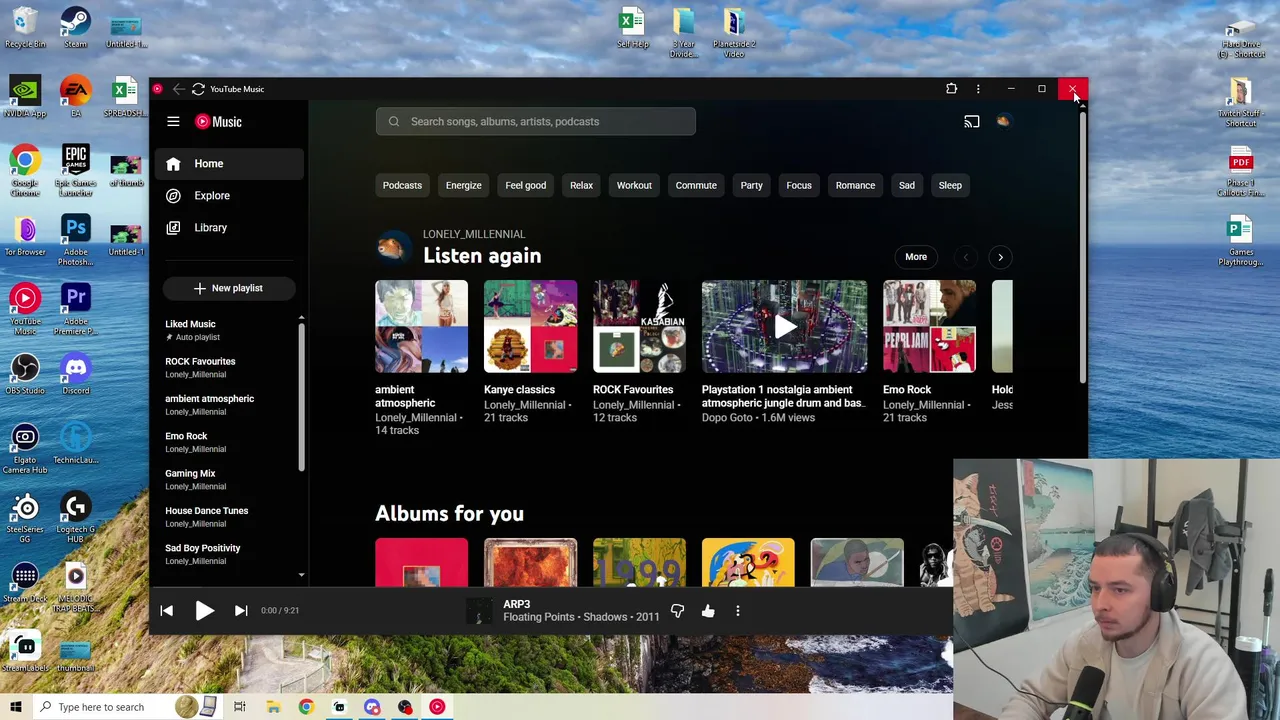This screenshot has height=720, width=1280.
Task: Open the Liked Music auto playlist
Action: click(x=229, y=330)
